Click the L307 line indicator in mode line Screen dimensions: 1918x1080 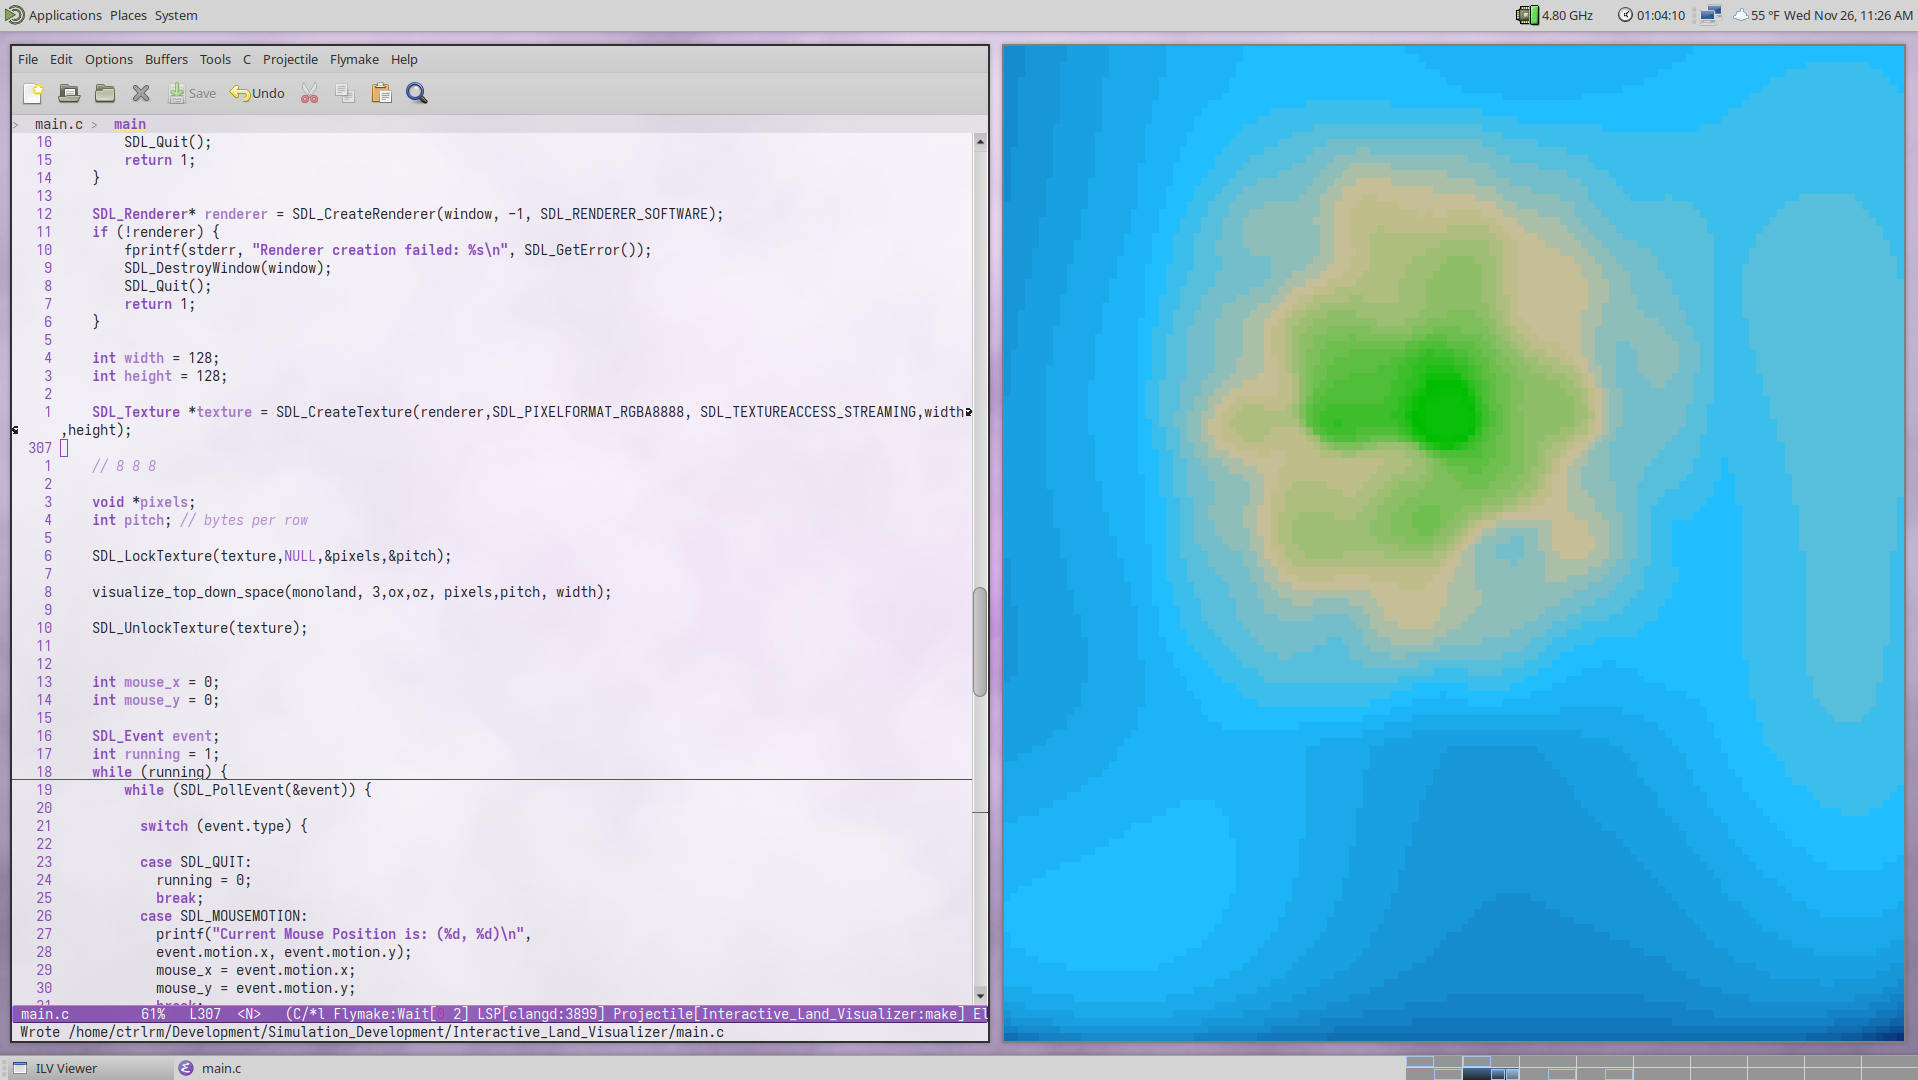205,1014
